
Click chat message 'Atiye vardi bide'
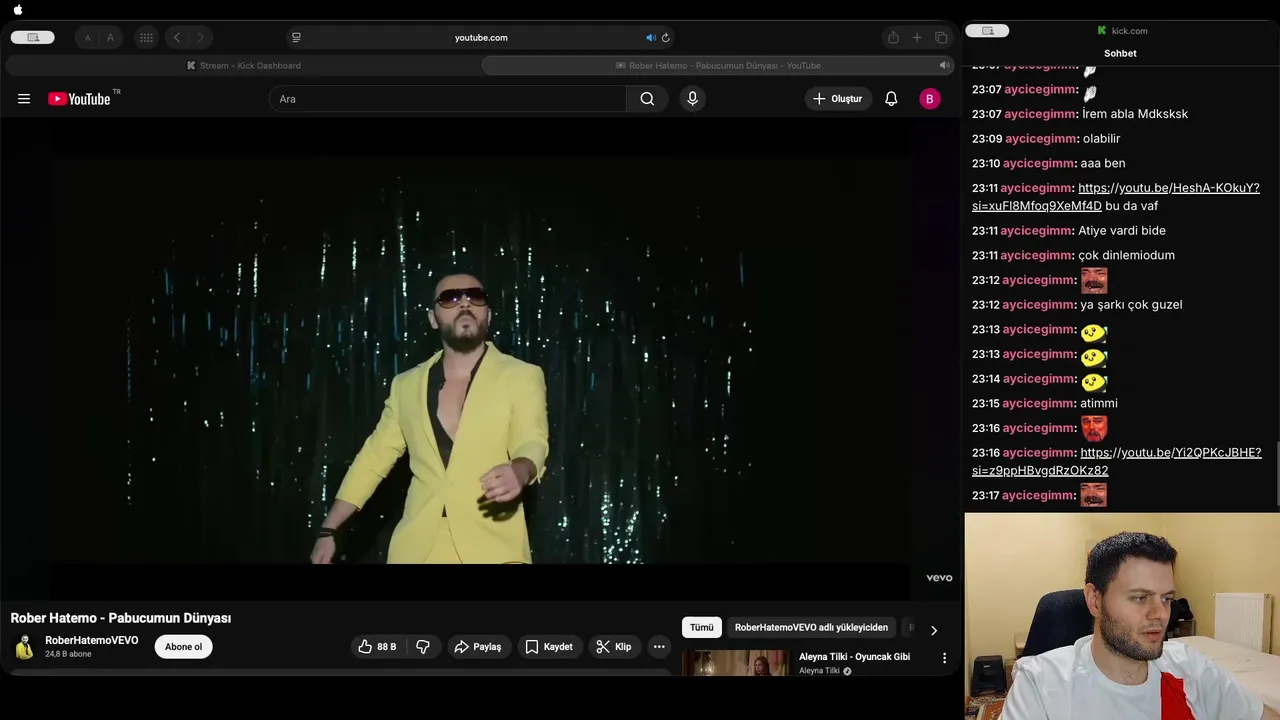click(x=1122, y=231)
